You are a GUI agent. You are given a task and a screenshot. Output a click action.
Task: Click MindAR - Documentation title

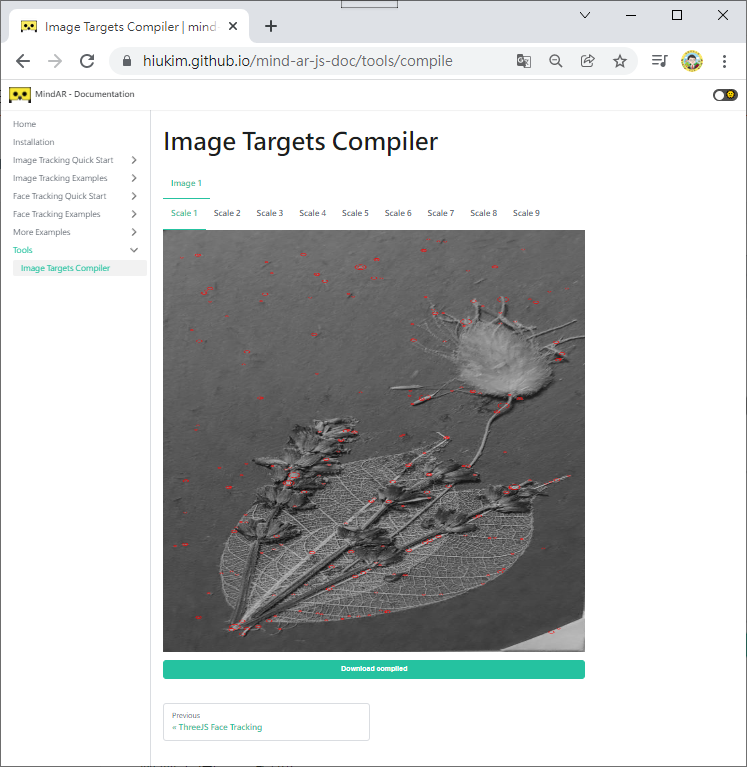(84, 94)
